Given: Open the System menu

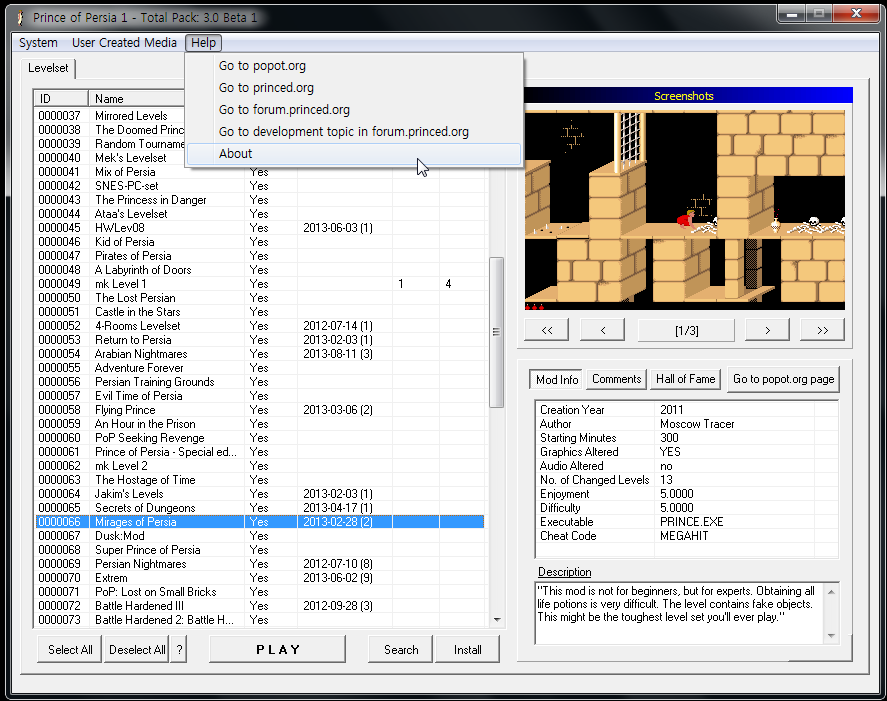Looking at the screenshot, I should [x=38, y=43].
